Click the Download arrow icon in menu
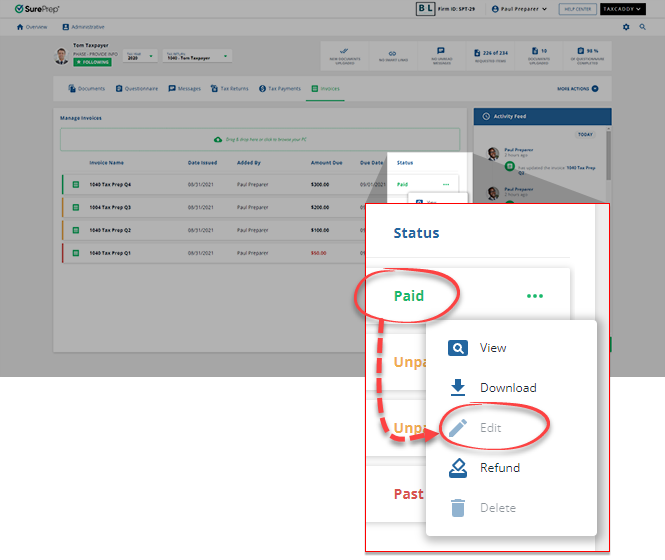This screenshot has height=560, width=665. point(458,387)
